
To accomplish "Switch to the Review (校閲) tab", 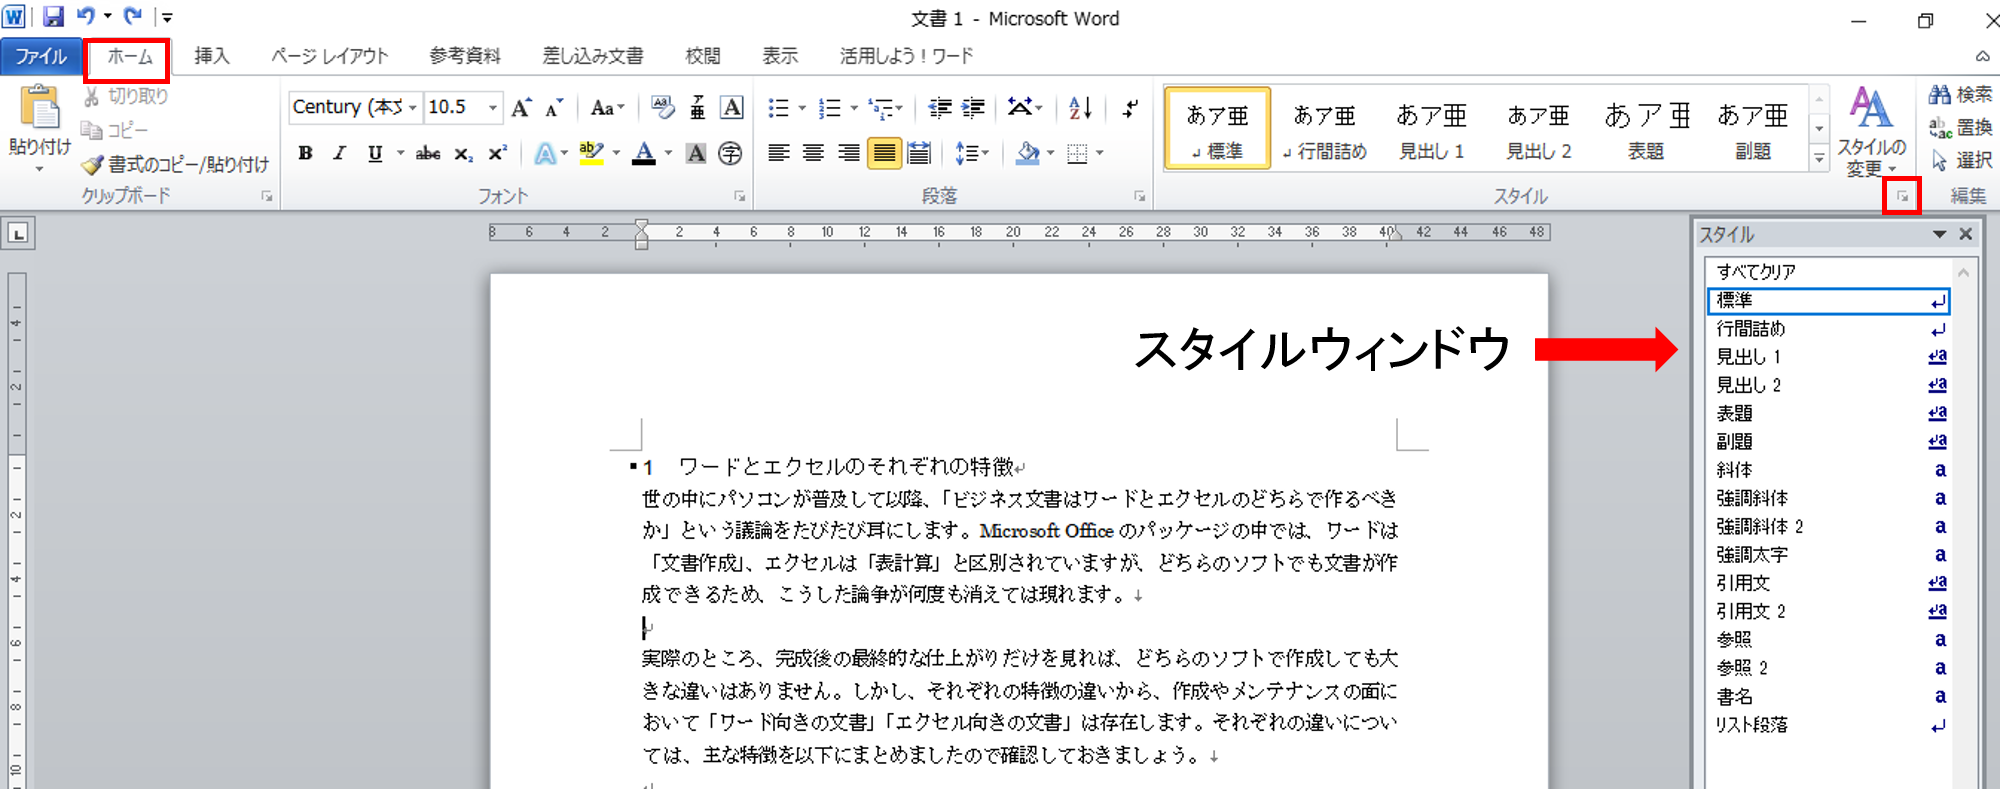I will point(703,57).
